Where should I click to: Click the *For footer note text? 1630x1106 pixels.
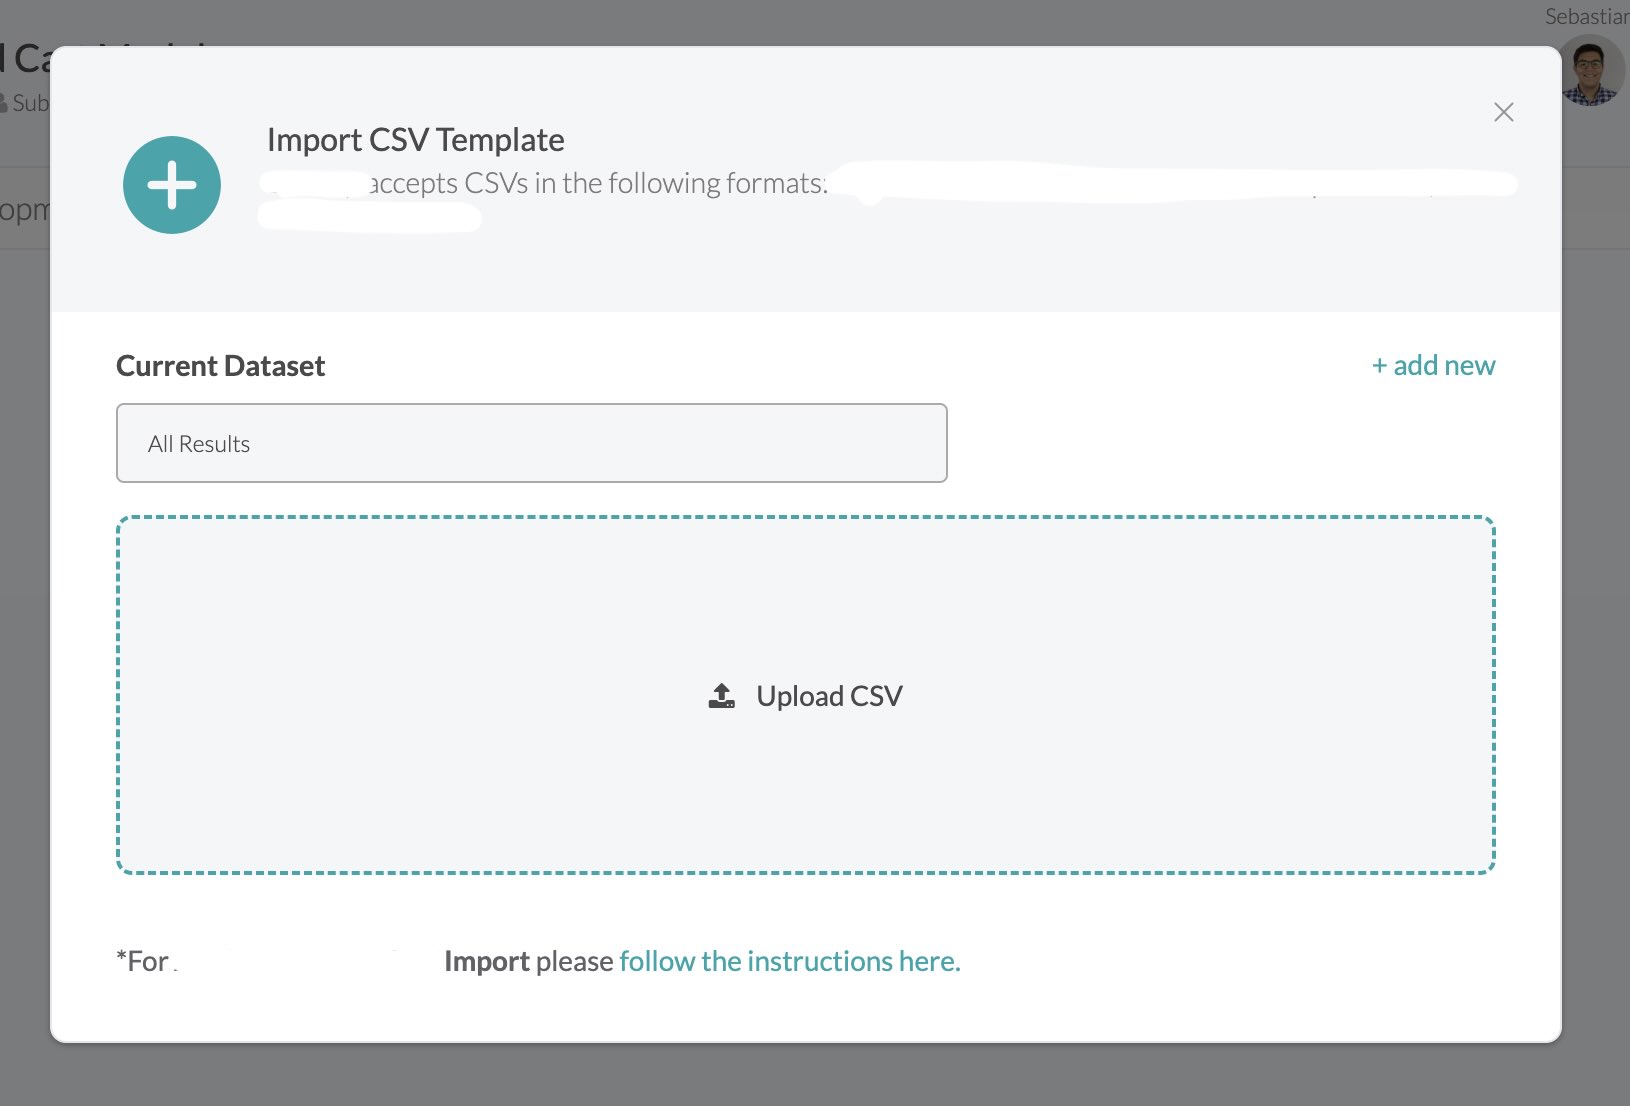tap(141, 960)
